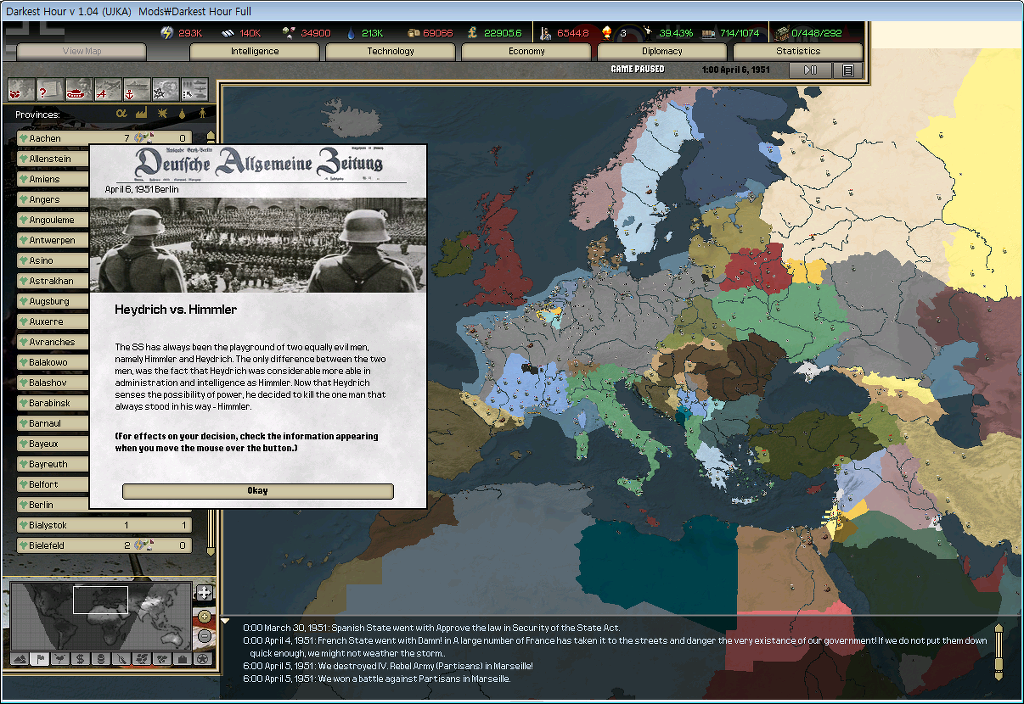Image resolution: width=1024 pixels, height=704 pixels.
Task: Select the Allenstein province entry
Action: (53, 159)
